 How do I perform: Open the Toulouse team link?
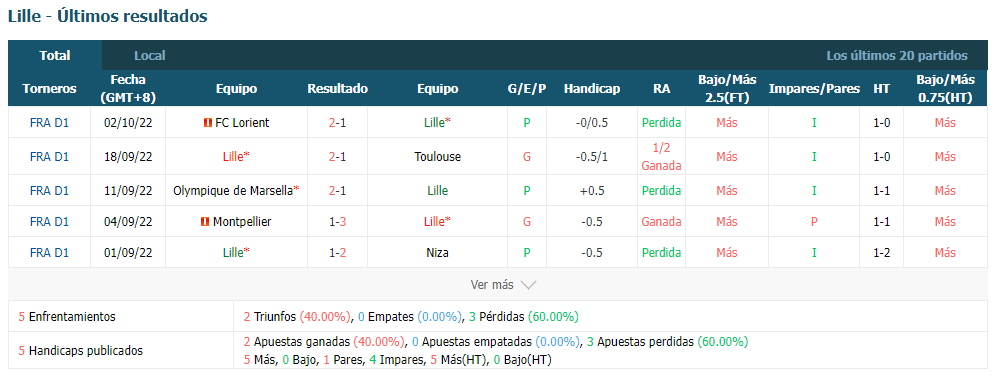(x=437, y=157)
